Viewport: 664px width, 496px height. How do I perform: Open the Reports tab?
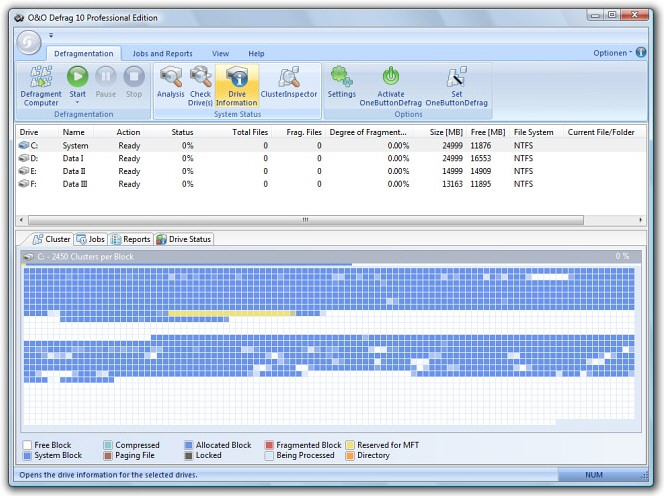tap(130, 239)
